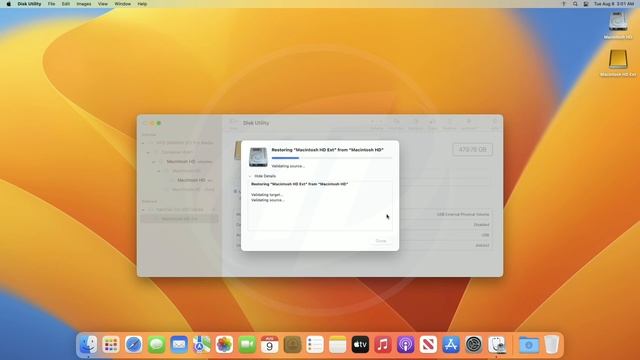Open Spotlight search in menu bar

575,4
